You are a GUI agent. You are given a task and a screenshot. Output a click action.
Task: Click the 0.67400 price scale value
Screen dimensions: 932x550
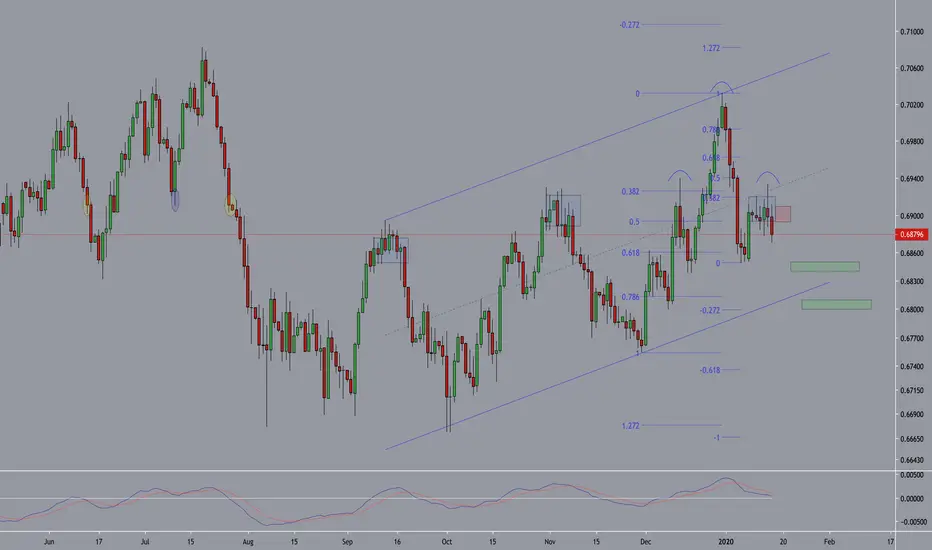(912, 366)
